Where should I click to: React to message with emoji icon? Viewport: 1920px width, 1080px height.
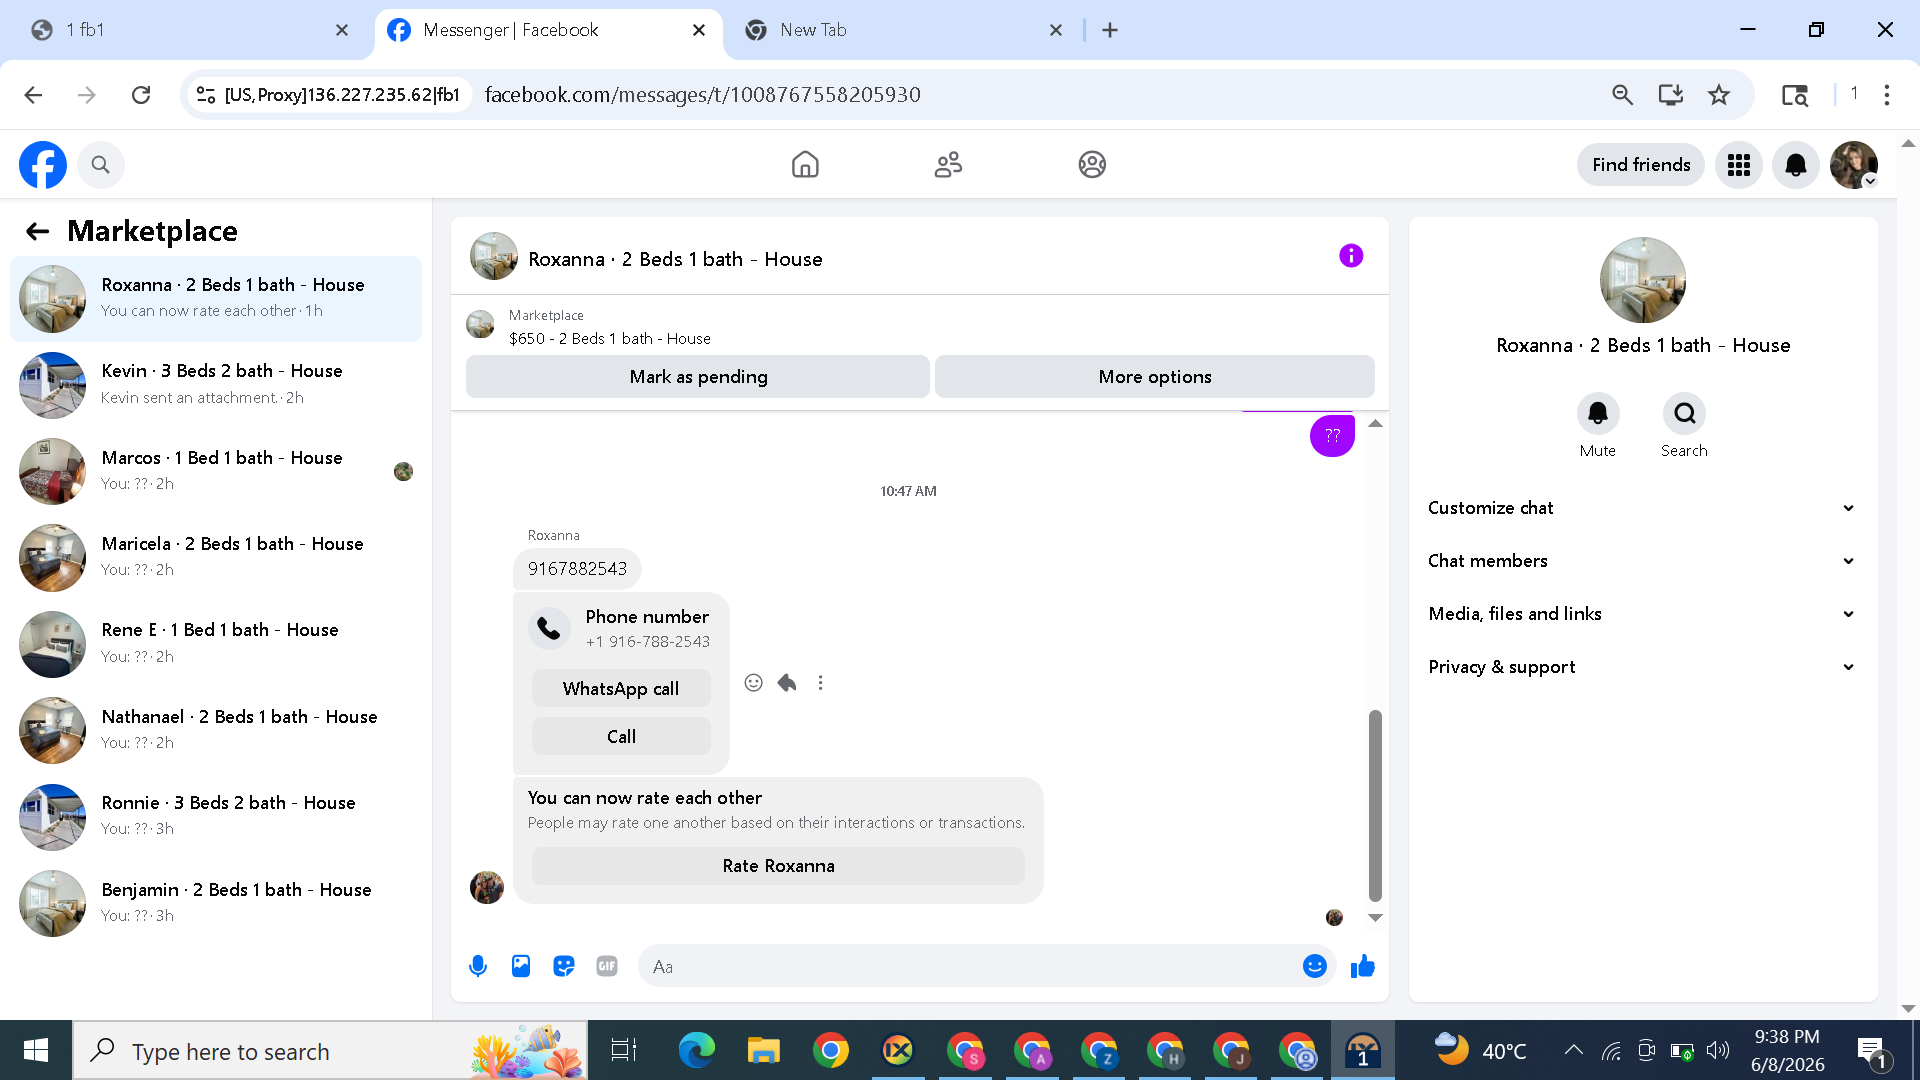click(x=754, y=683)
